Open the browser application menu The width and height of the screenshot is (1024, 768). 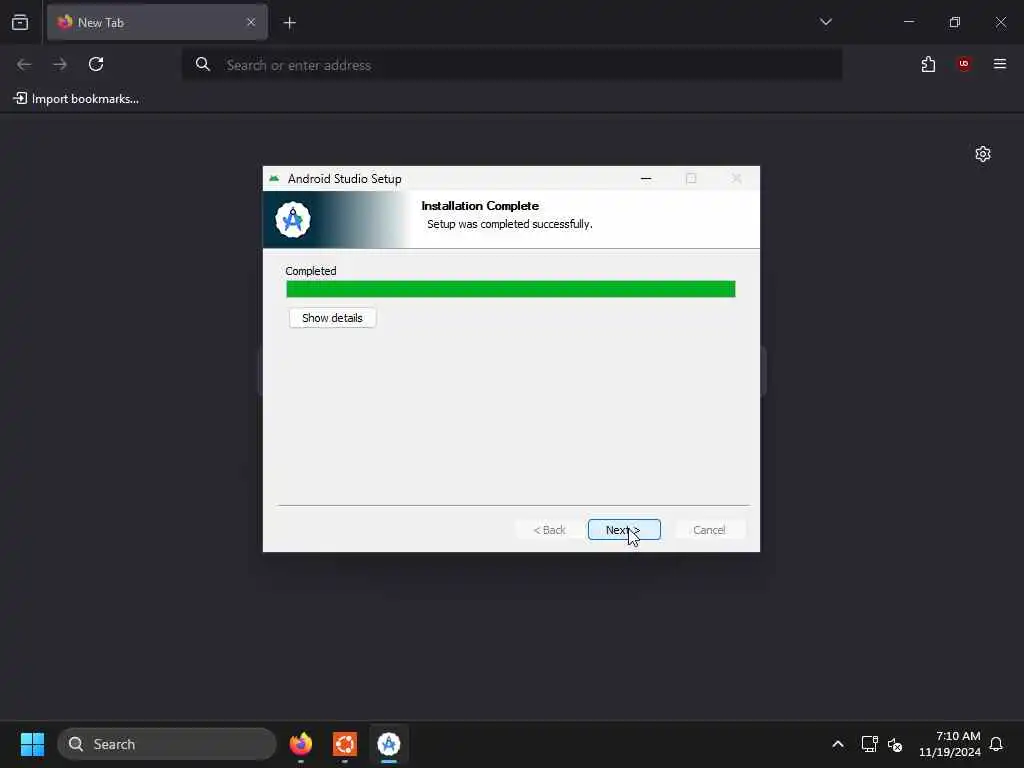click(x=1000, y=64)
